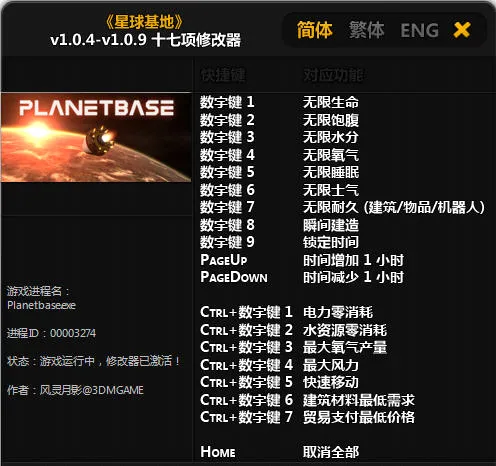Close the trainer with the yellow X
The width and height of the screenshot is (496, 466).
click(462, 30)
